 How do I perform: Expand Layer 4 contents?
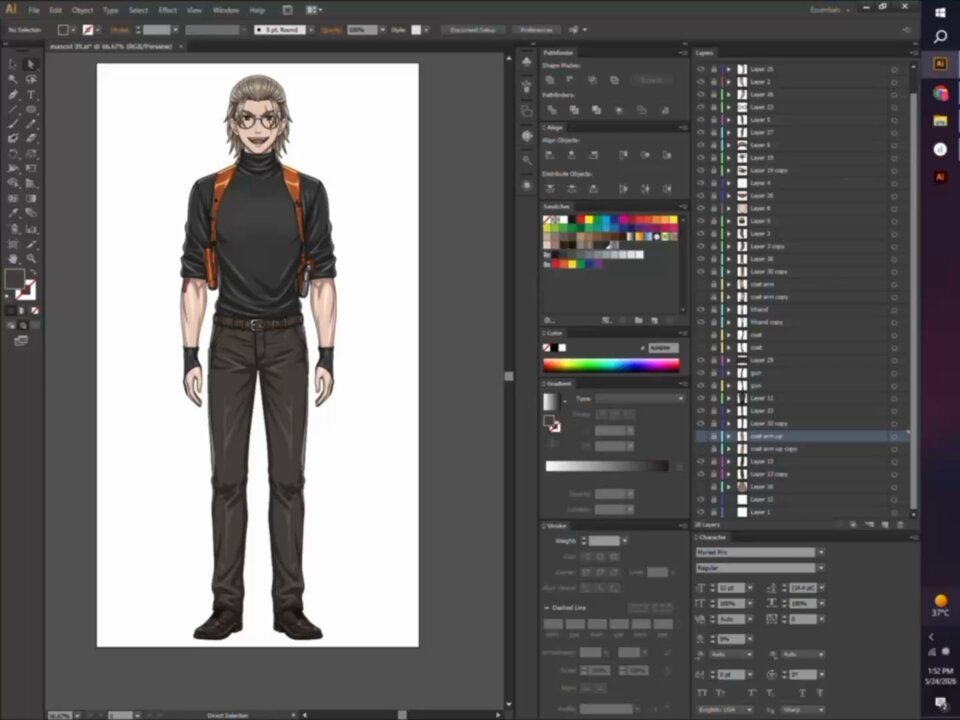[729, 183]
